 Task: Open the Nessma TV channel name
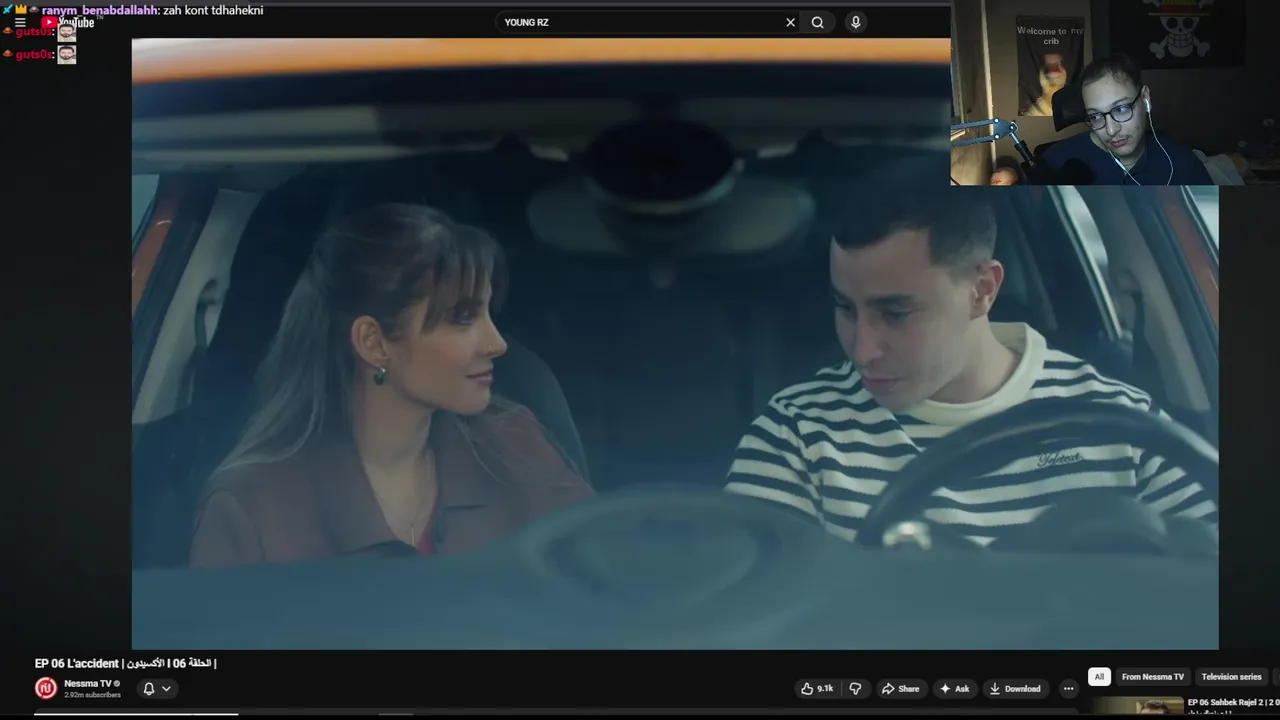click(88, 684)
